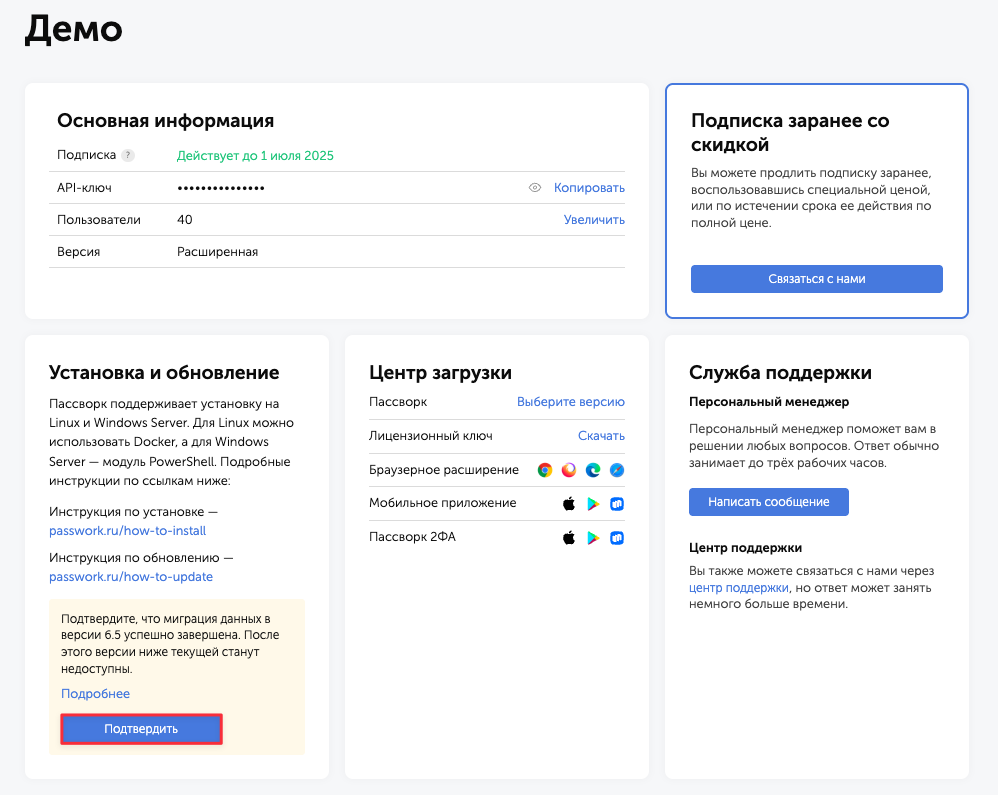Open passwork.ru/how-to-update link
Viewport: 998px width, 795px height.
pos(131,577)
